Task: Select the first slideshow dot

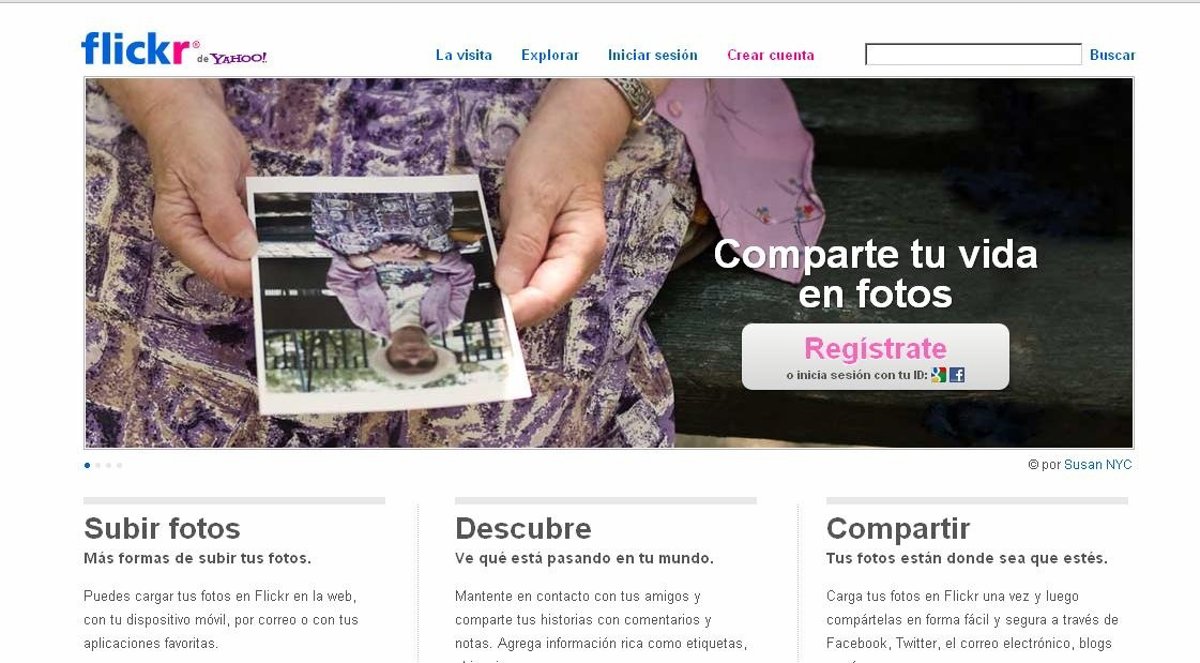Action: 87,465
